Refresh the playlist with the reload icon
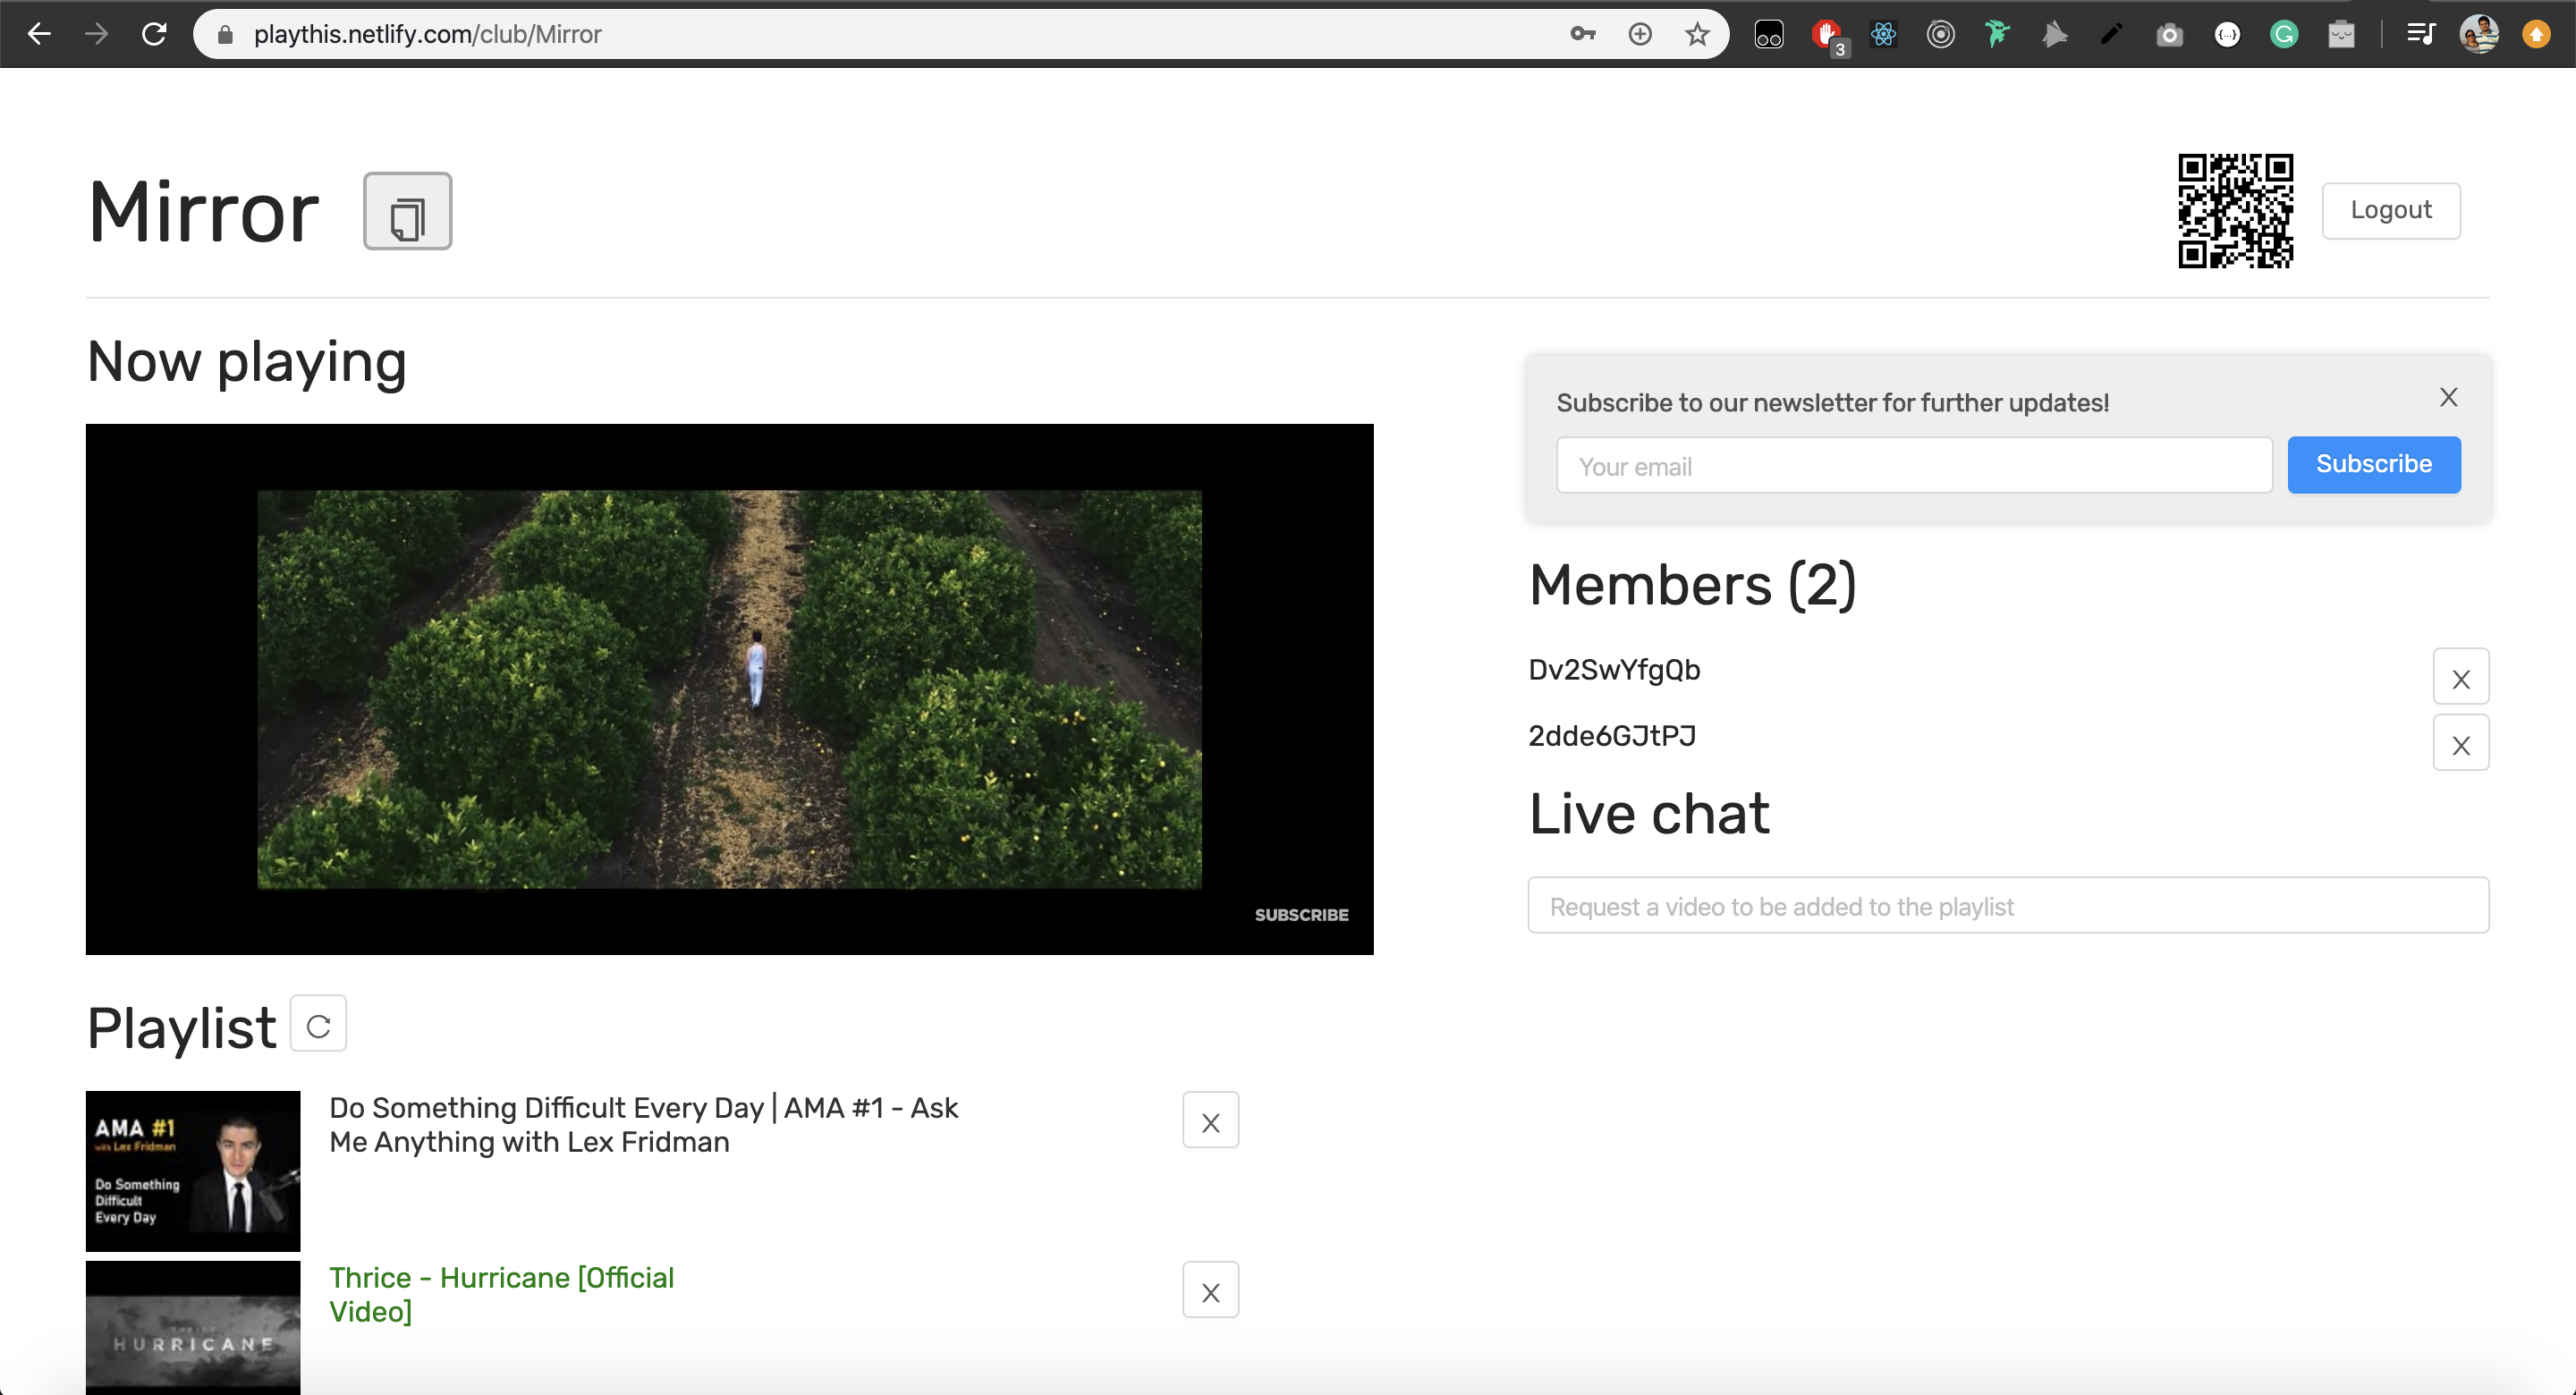The width and height of the screenshot is (2576, 1395). pyautogui.click(x=318, y=1024)
